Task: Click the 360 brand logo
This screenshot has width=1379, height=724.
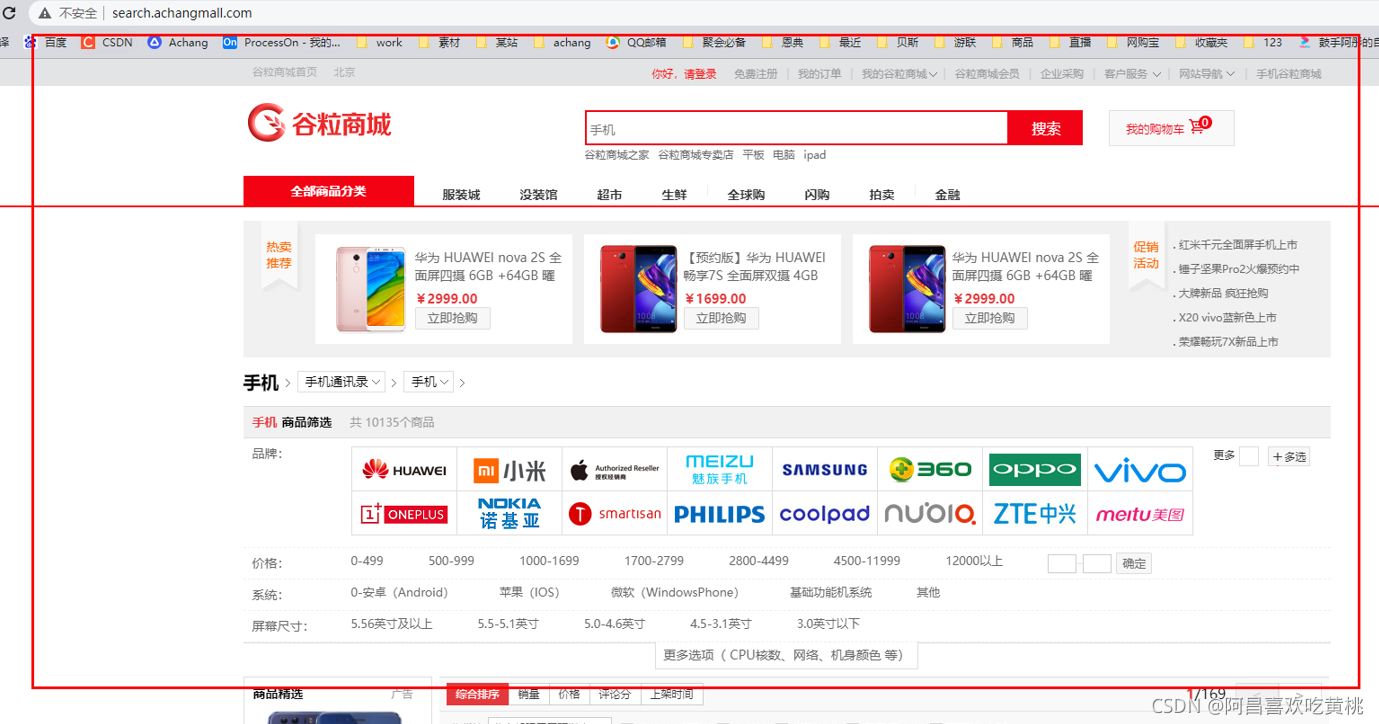Action: [930, 469]
